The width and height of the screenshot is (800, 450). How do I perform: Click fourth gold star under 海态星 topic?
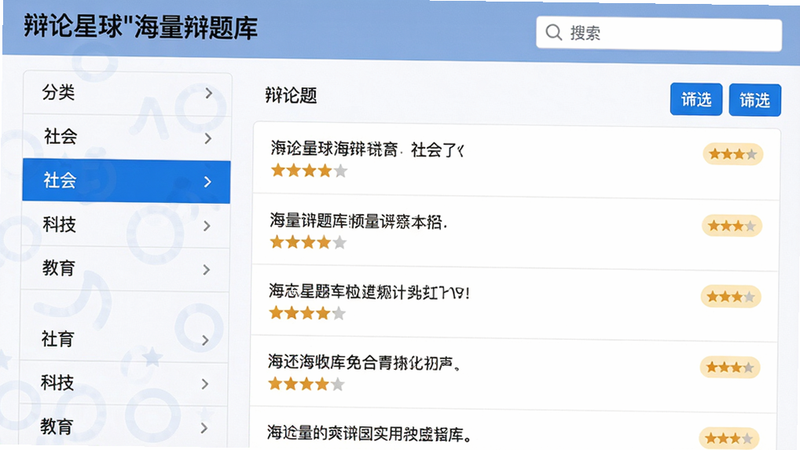click(322, 313)
